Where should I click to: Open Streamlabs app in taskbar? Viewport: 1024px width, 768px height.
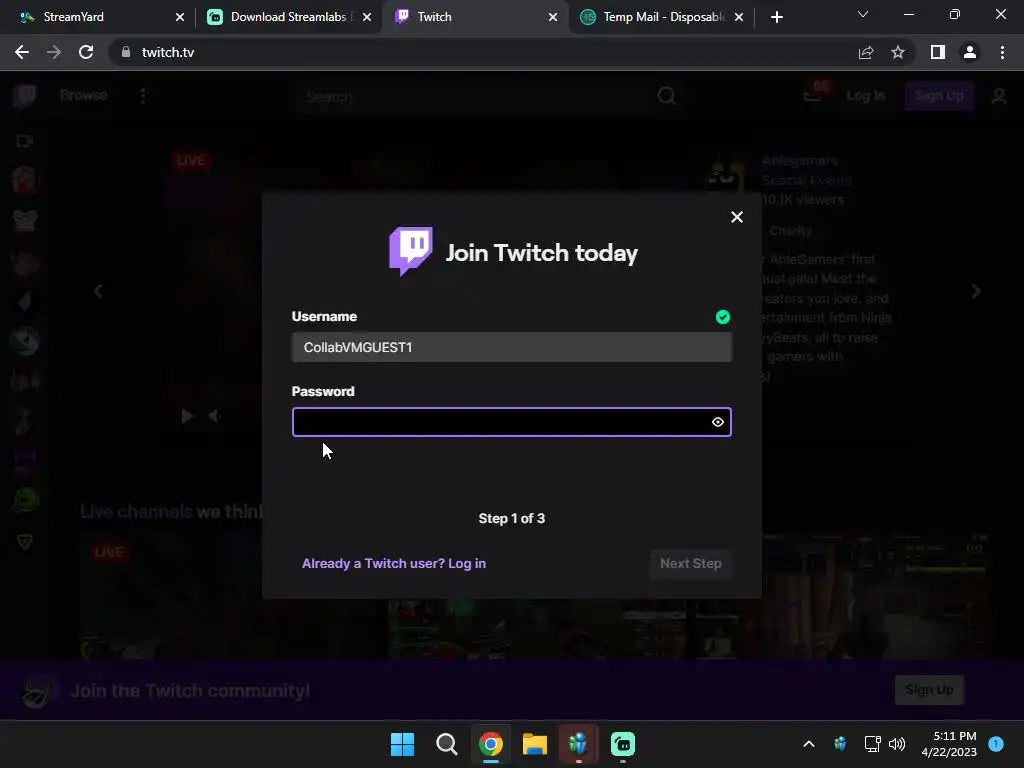click(622, 744)
